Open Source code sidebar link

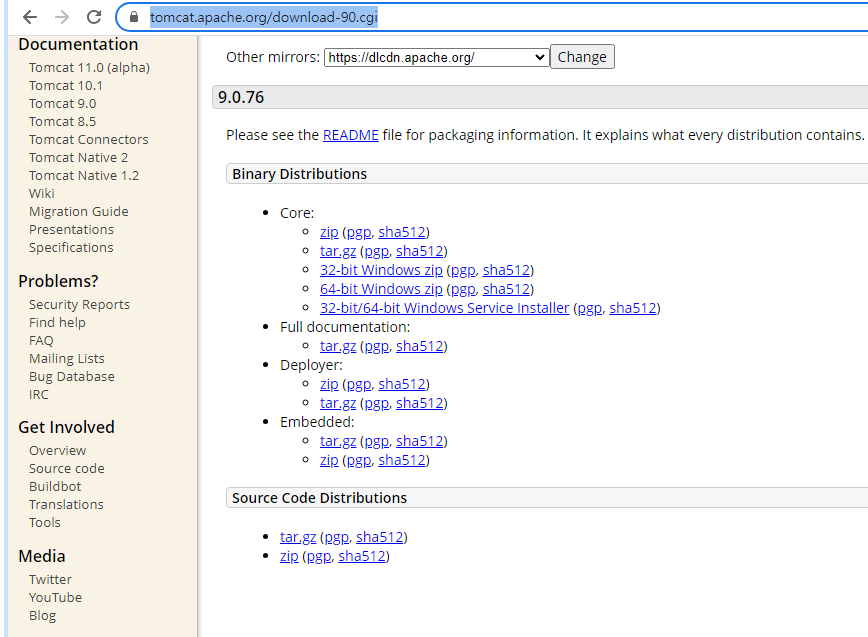(66, 469)
